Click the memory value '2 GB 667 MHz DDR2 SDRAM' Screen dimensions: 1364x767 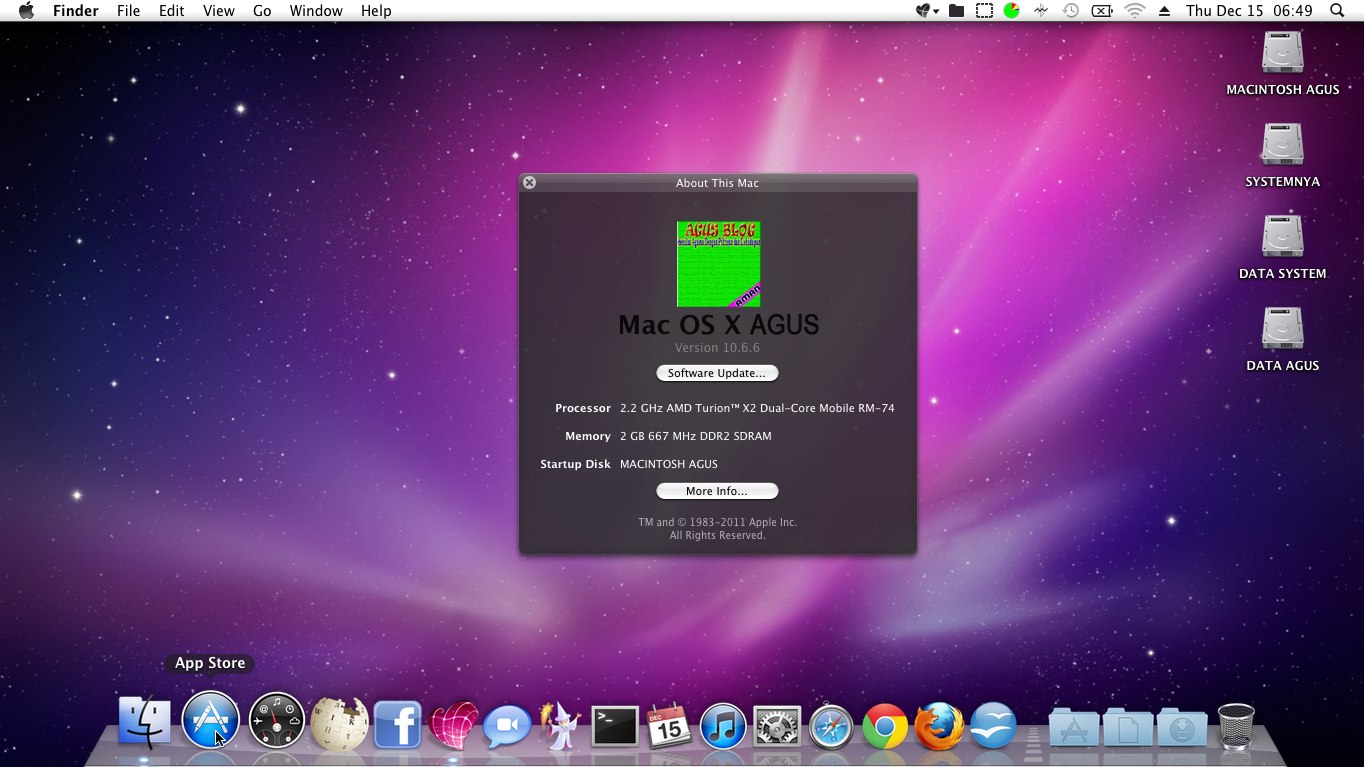click(x=696, y=436)
